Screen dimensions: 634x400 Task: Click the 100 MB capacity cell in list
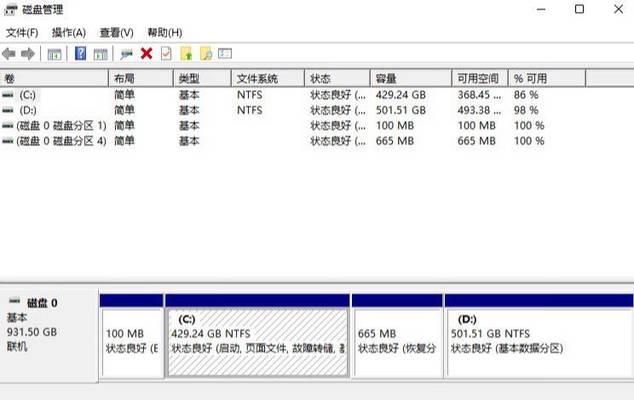point(395,126)
